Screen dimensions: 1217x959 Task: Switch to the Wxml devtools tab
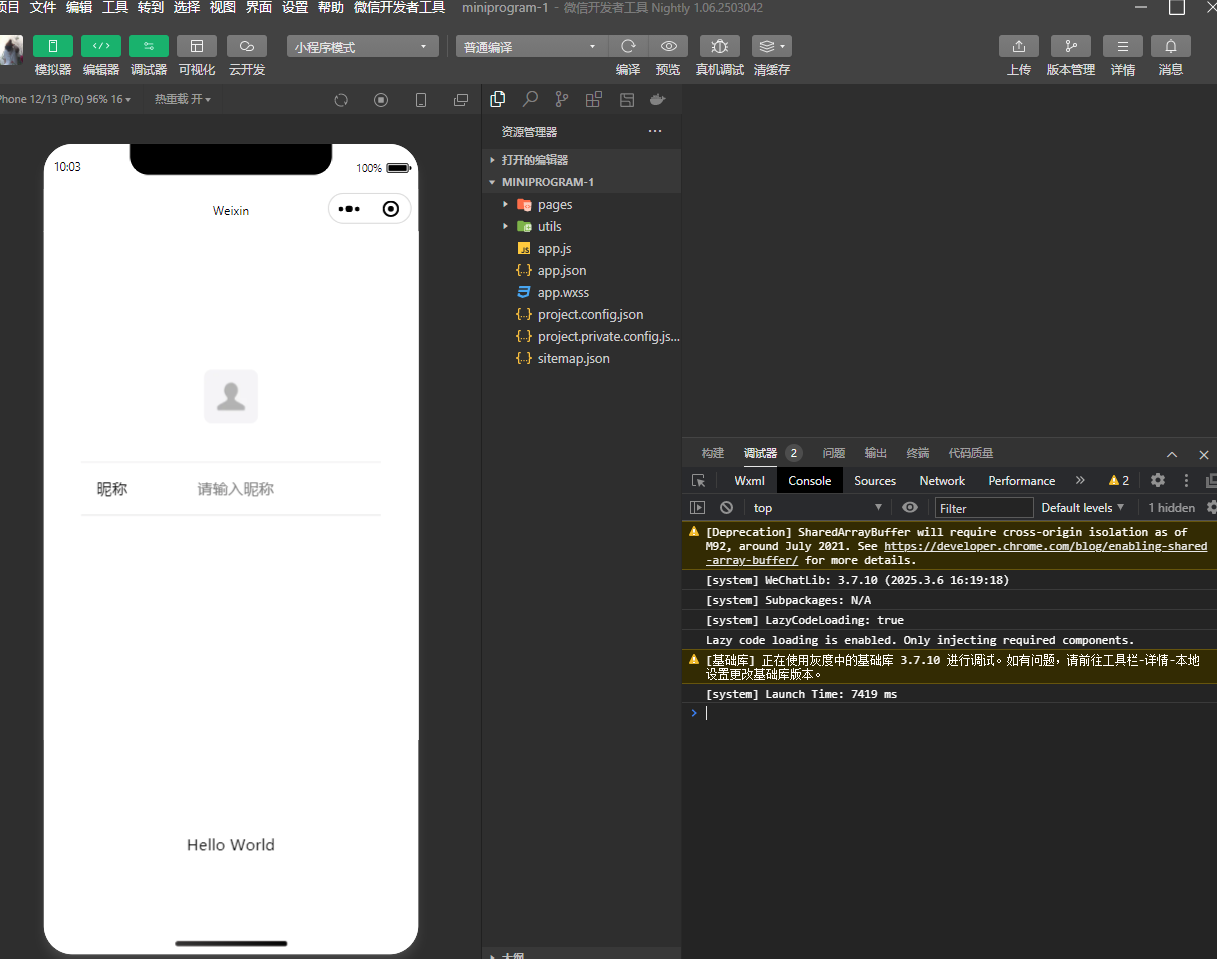click(749, 480)
